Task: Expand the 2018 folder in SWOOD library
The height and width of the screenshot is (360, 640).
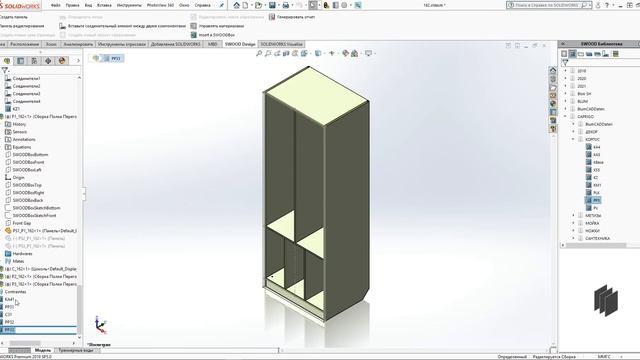Action: pyautogui.click(x=565, y=71)
